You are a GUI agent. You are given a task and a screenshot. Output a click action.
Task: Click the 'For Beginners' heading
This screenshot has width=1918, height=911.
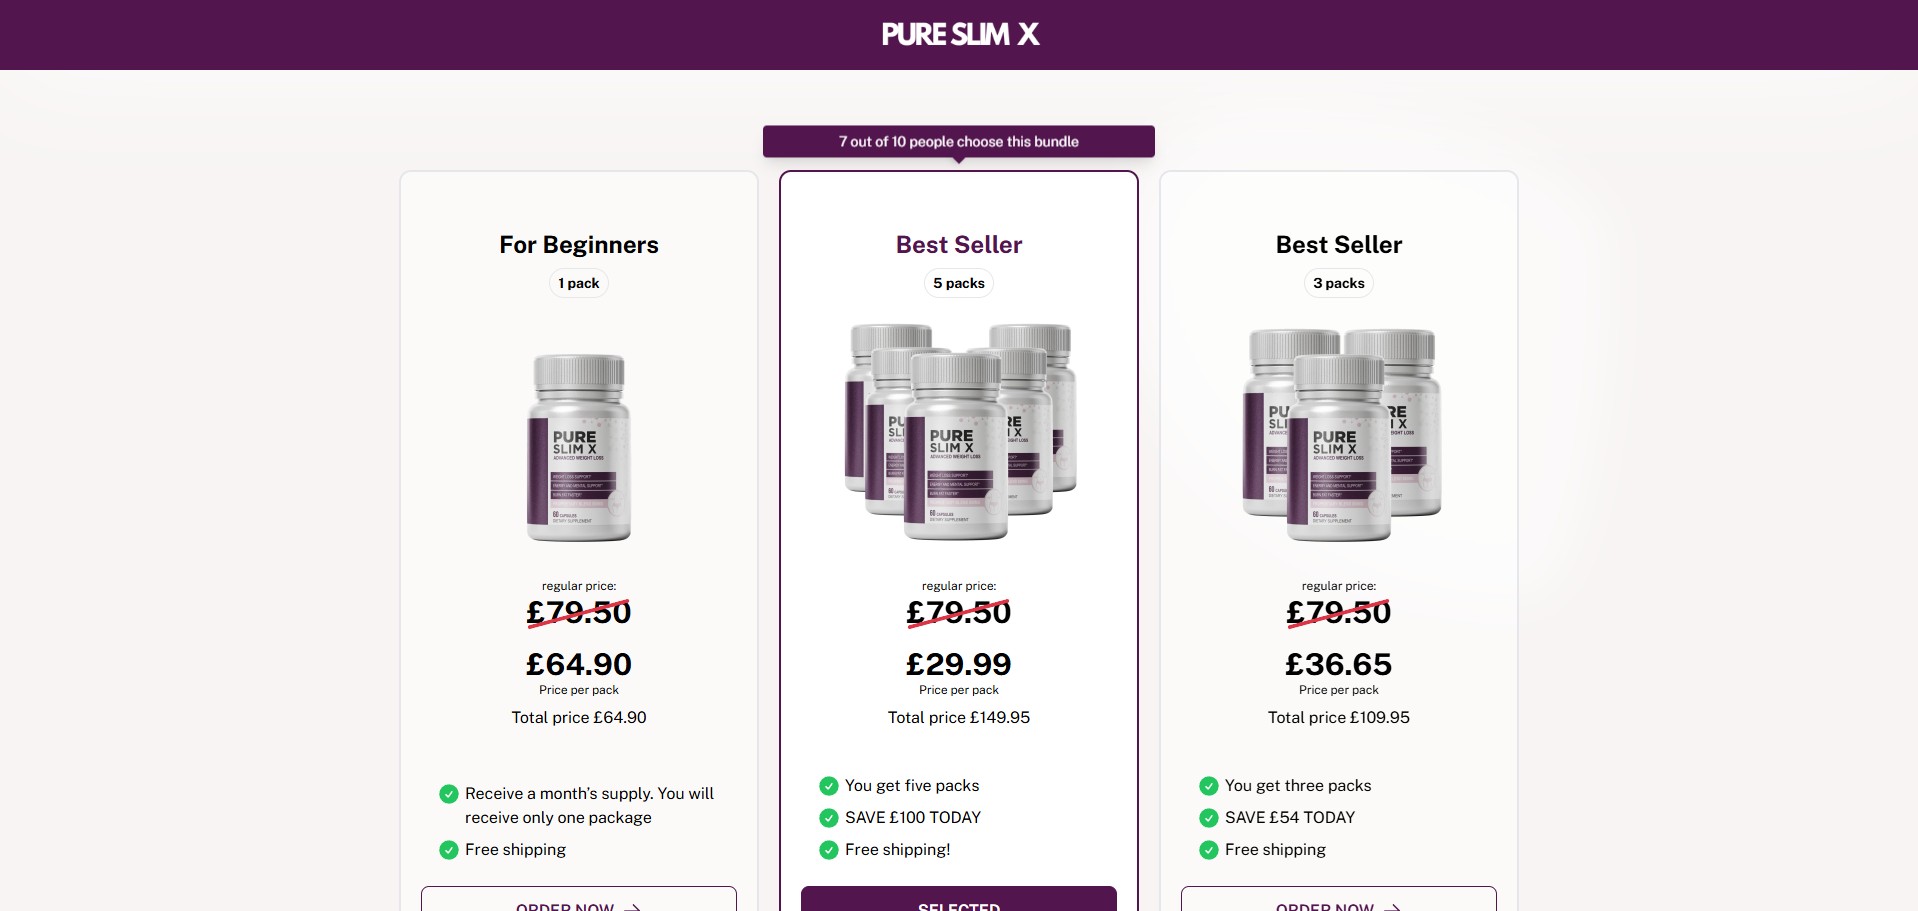[x=579, y=245]
